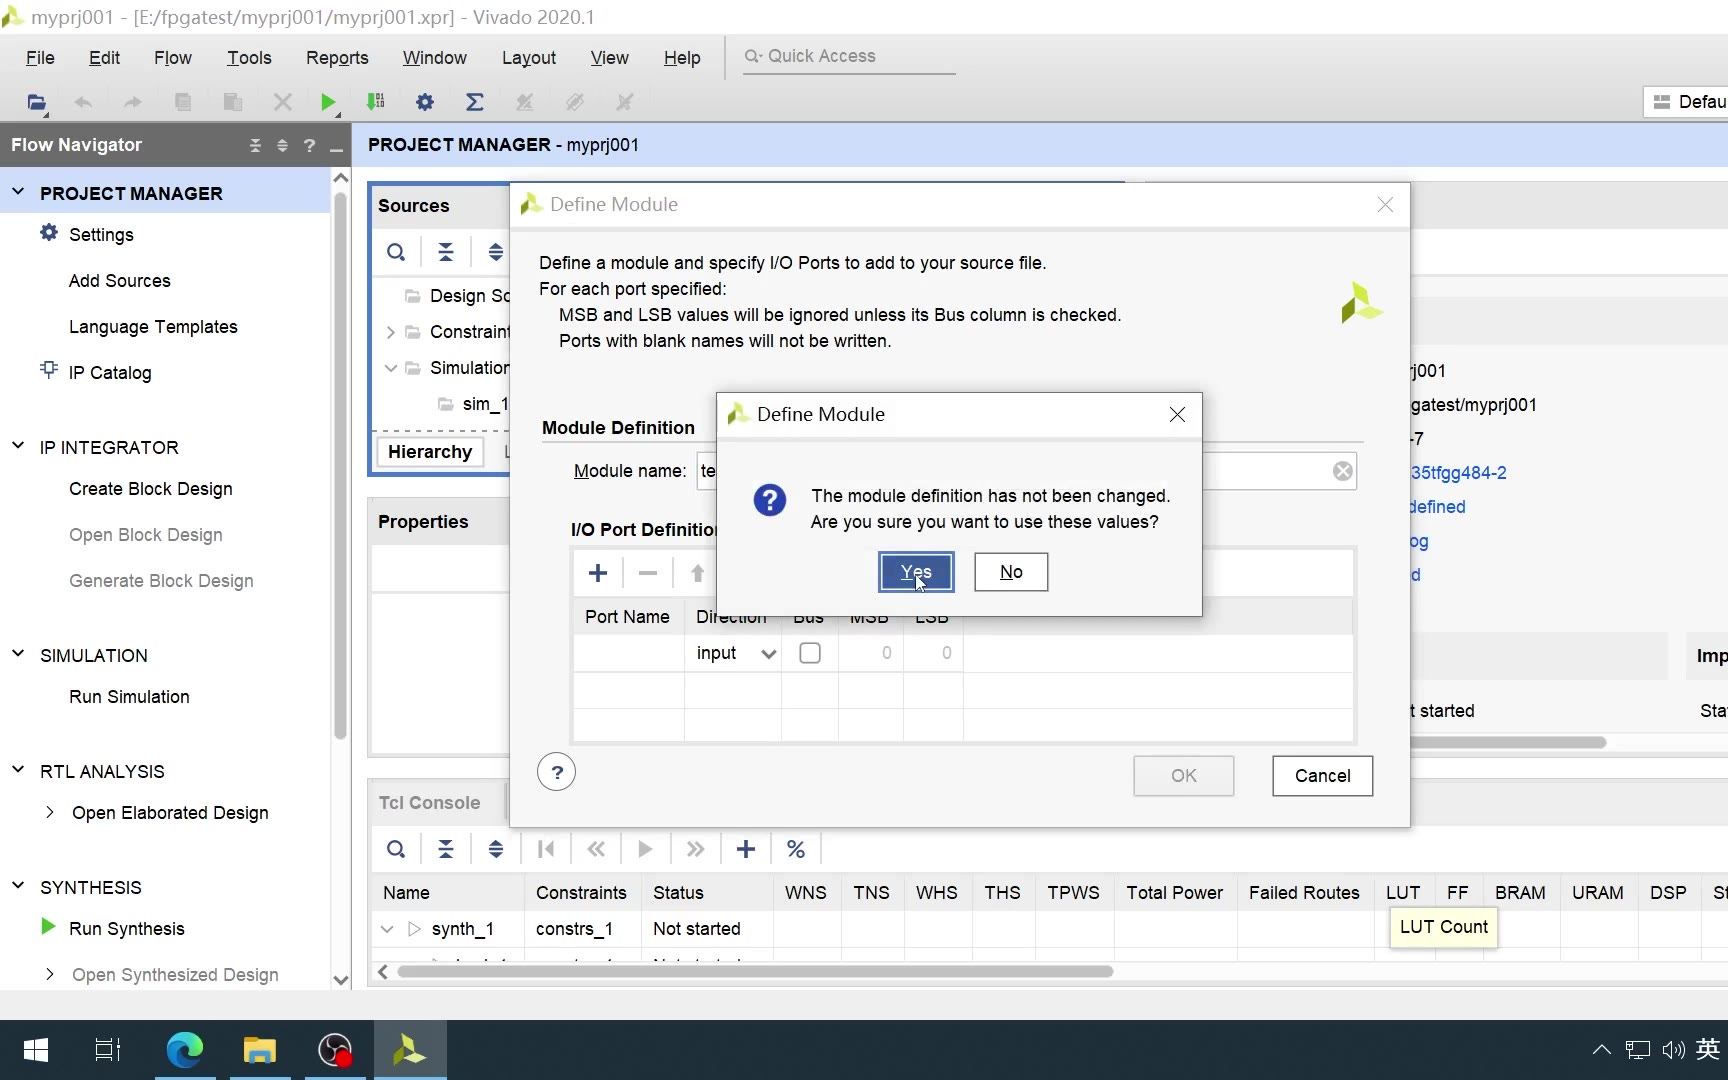
Task: Move the port row up
Action: point(698,573)
